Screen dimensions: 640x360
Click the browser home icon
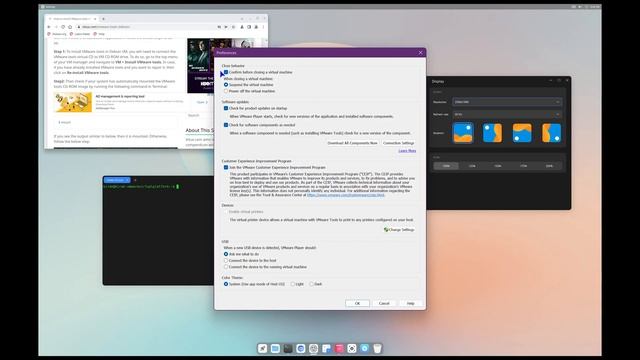[70, 27]
